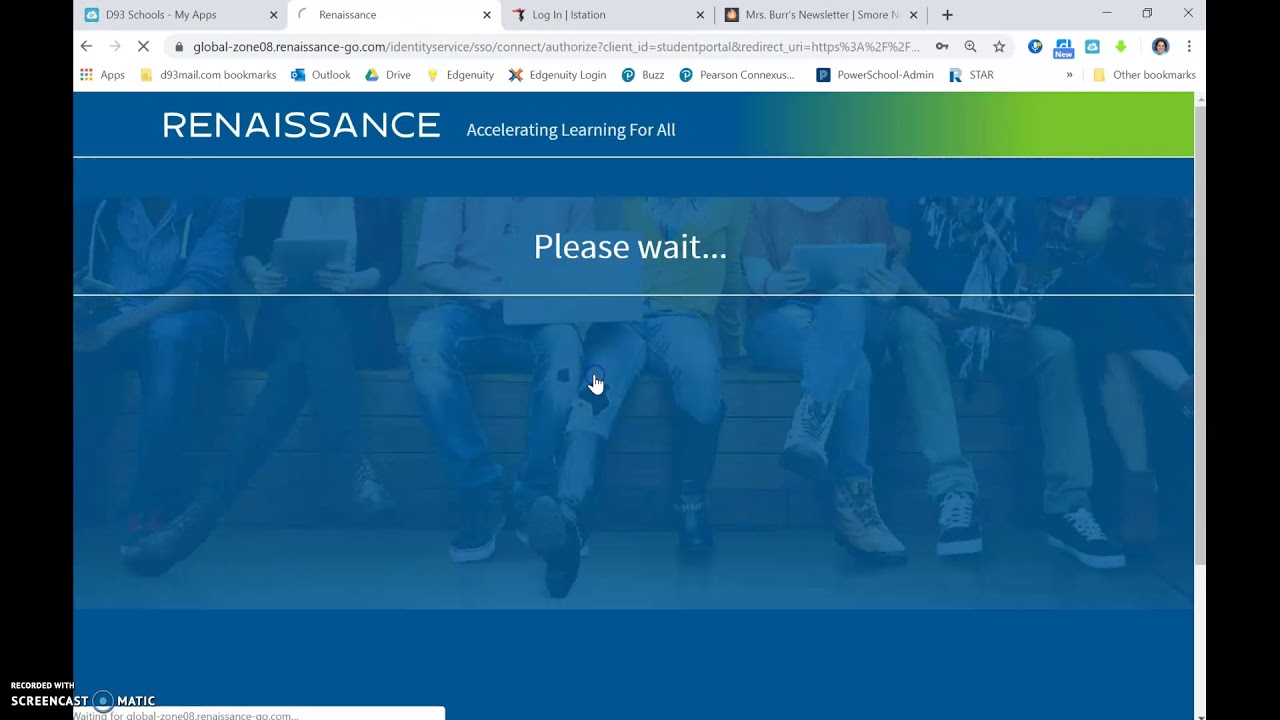Screen dimensions: 1280x720
Task: Close the Renaissance tab
Action: tap(487, 15)
